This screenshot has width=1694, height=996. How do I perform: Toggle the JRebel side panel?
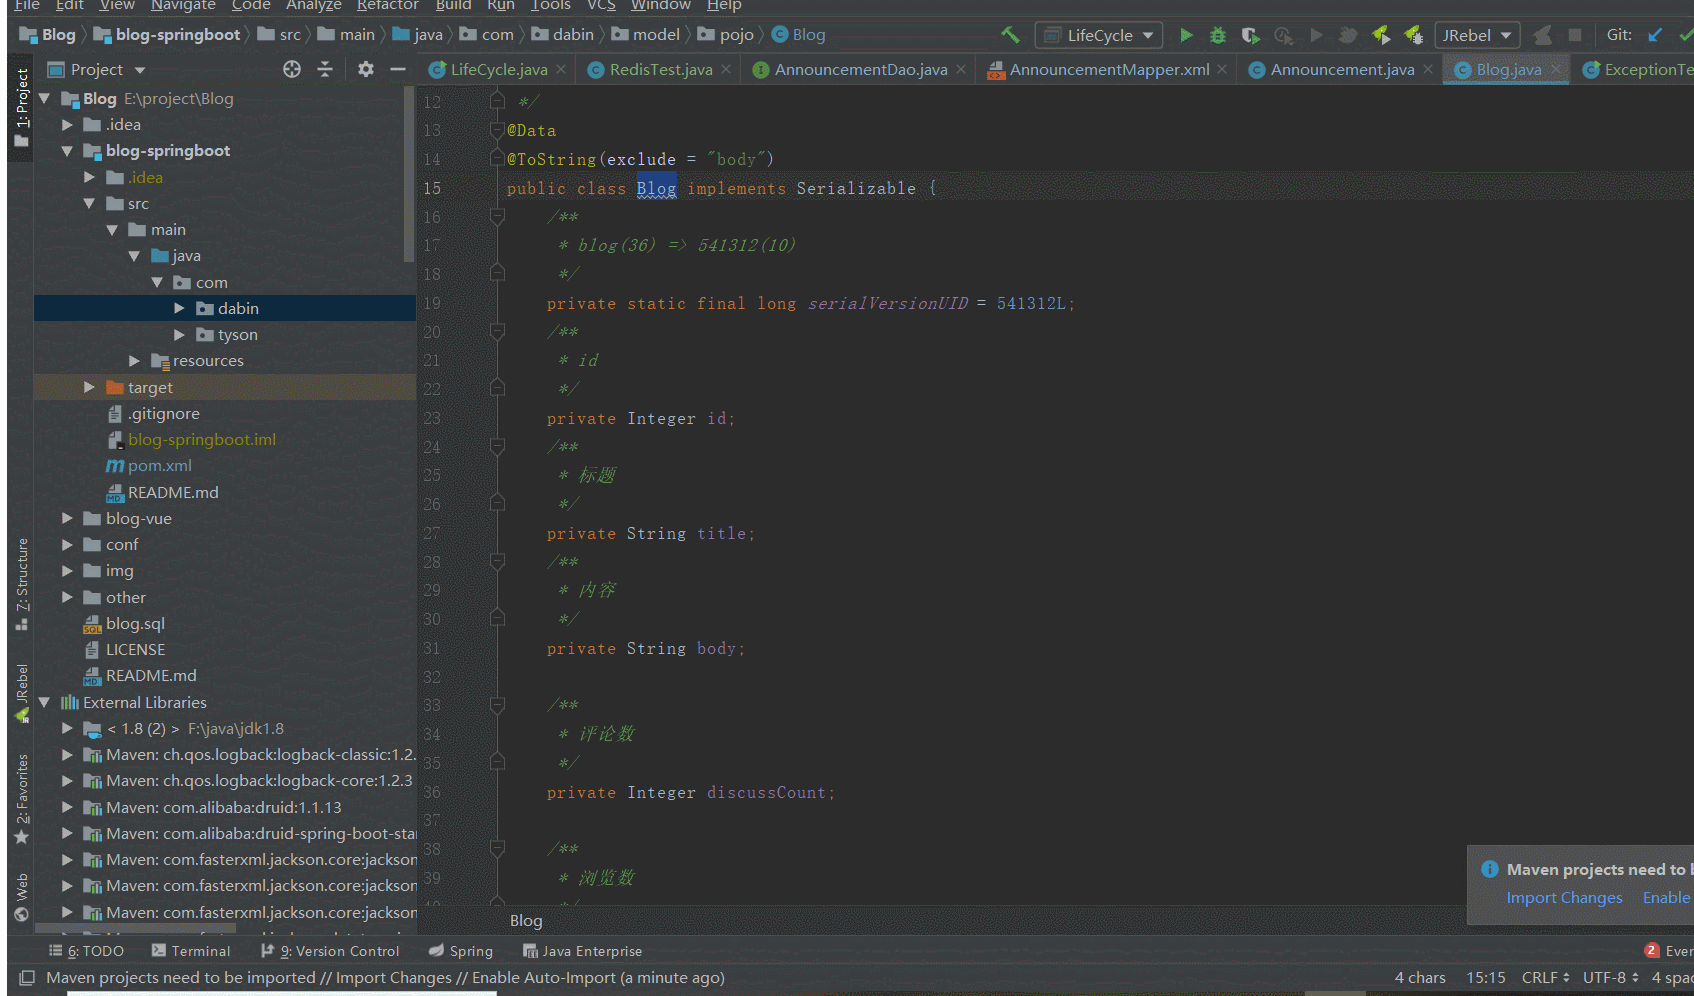pyautogui.click(x=21, y=693)
